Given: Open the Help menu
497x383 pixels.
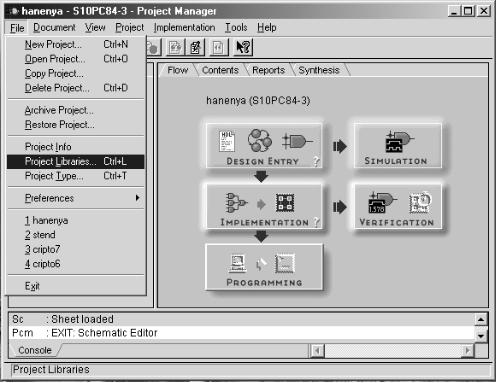Looking at the screenshot, I should tap(267, 28).
